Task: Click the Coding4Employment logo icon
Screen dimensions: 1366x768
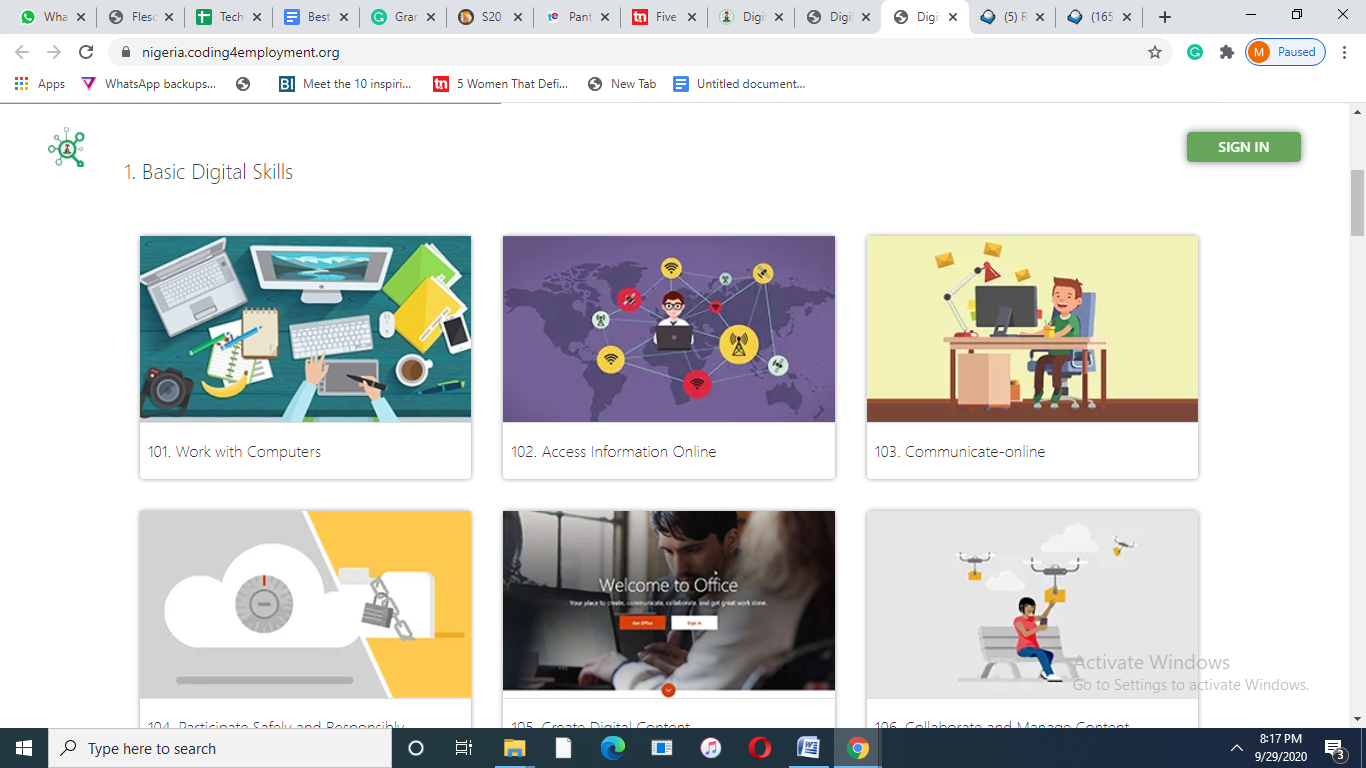Action: [x=67, y=148]
